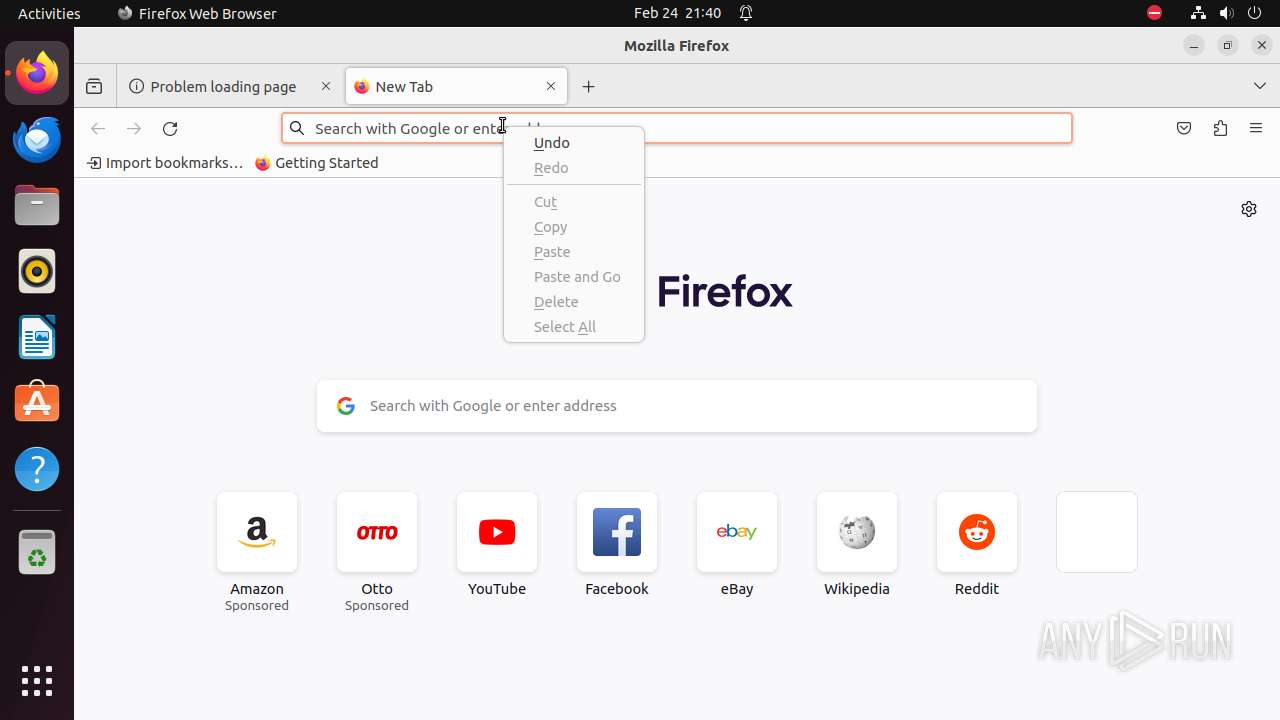Open the Trash in the dock
1280x720 pixels.
pyautogui.click(x=37, y=552)
